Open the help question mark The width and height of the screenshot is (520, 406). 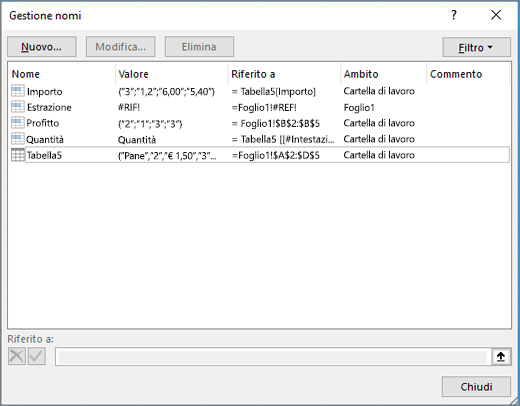(454, 15)
